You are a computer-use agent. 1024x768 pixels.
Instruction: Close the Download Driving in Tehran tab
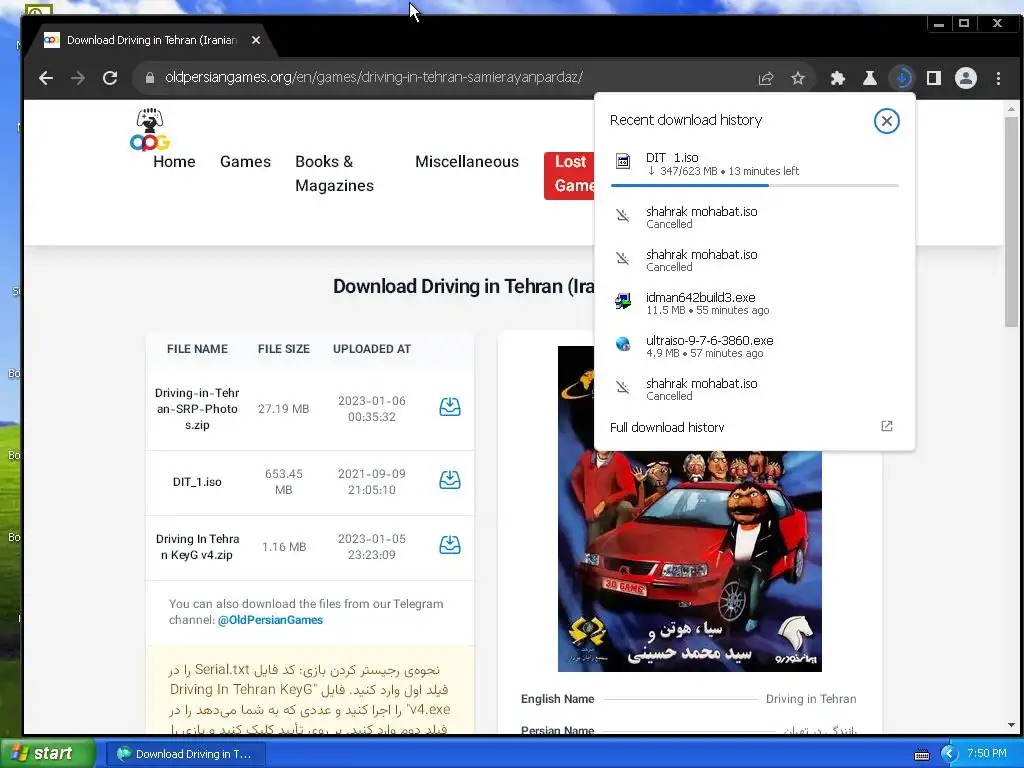256,40
